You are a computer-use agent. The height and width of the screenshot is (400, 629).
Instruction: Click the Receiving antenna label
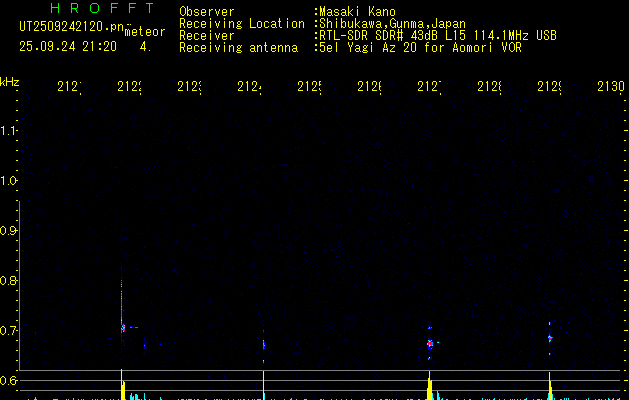click(x=238, y=48)
